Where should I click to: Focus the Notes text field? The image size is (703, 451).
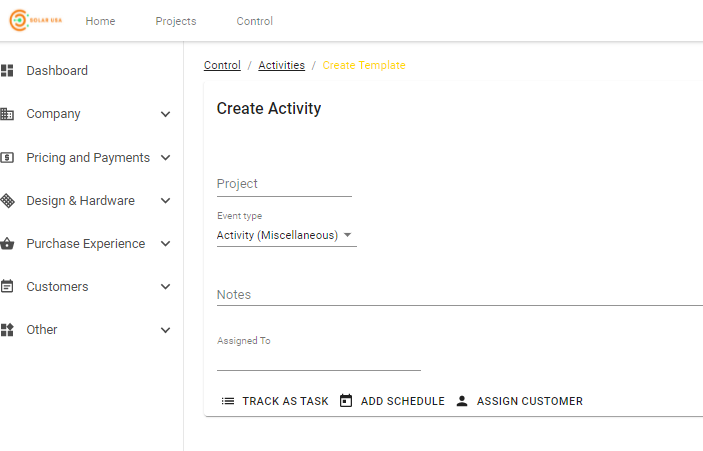(460, 295)
